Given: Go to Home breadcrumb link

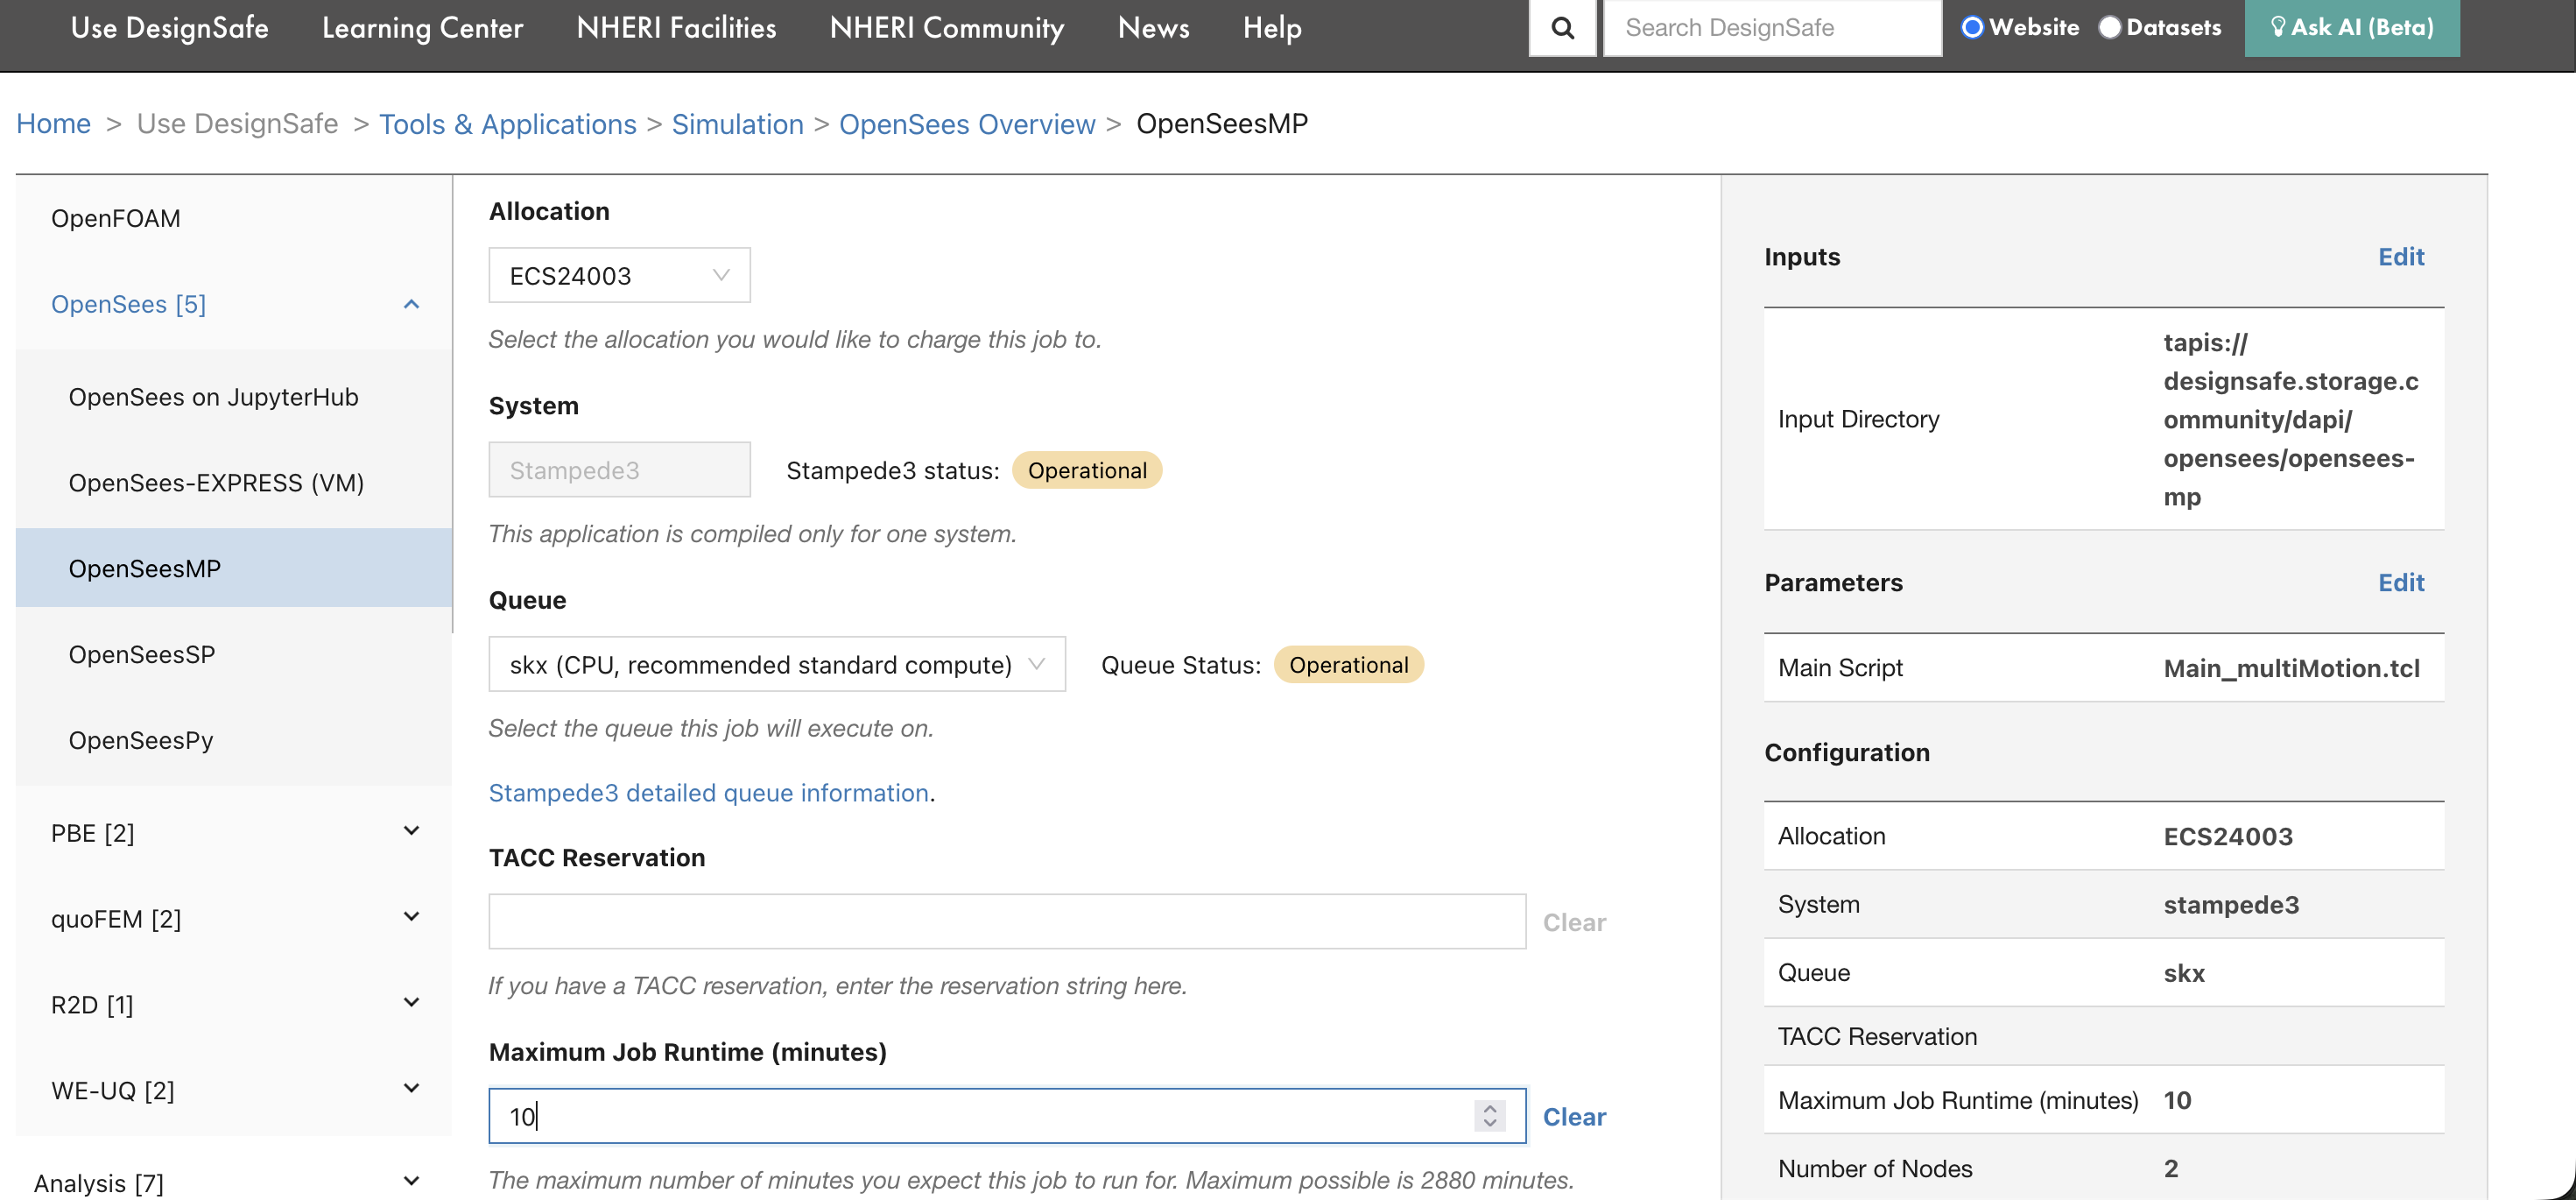Looking at the screenshot, I should (x=54, y=124).
